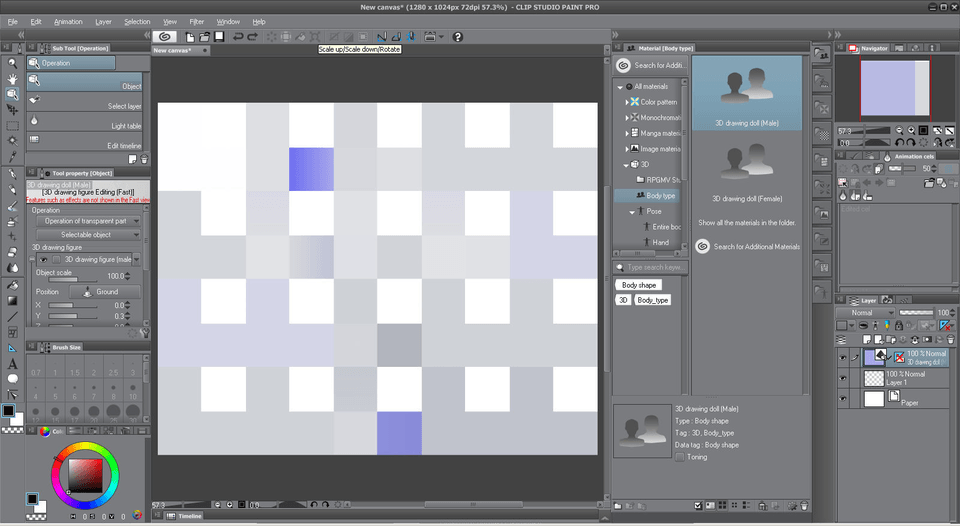Delete layer with trash icon in Layer panel
This screenshot has width=960, height=526.
click(950, 339)
